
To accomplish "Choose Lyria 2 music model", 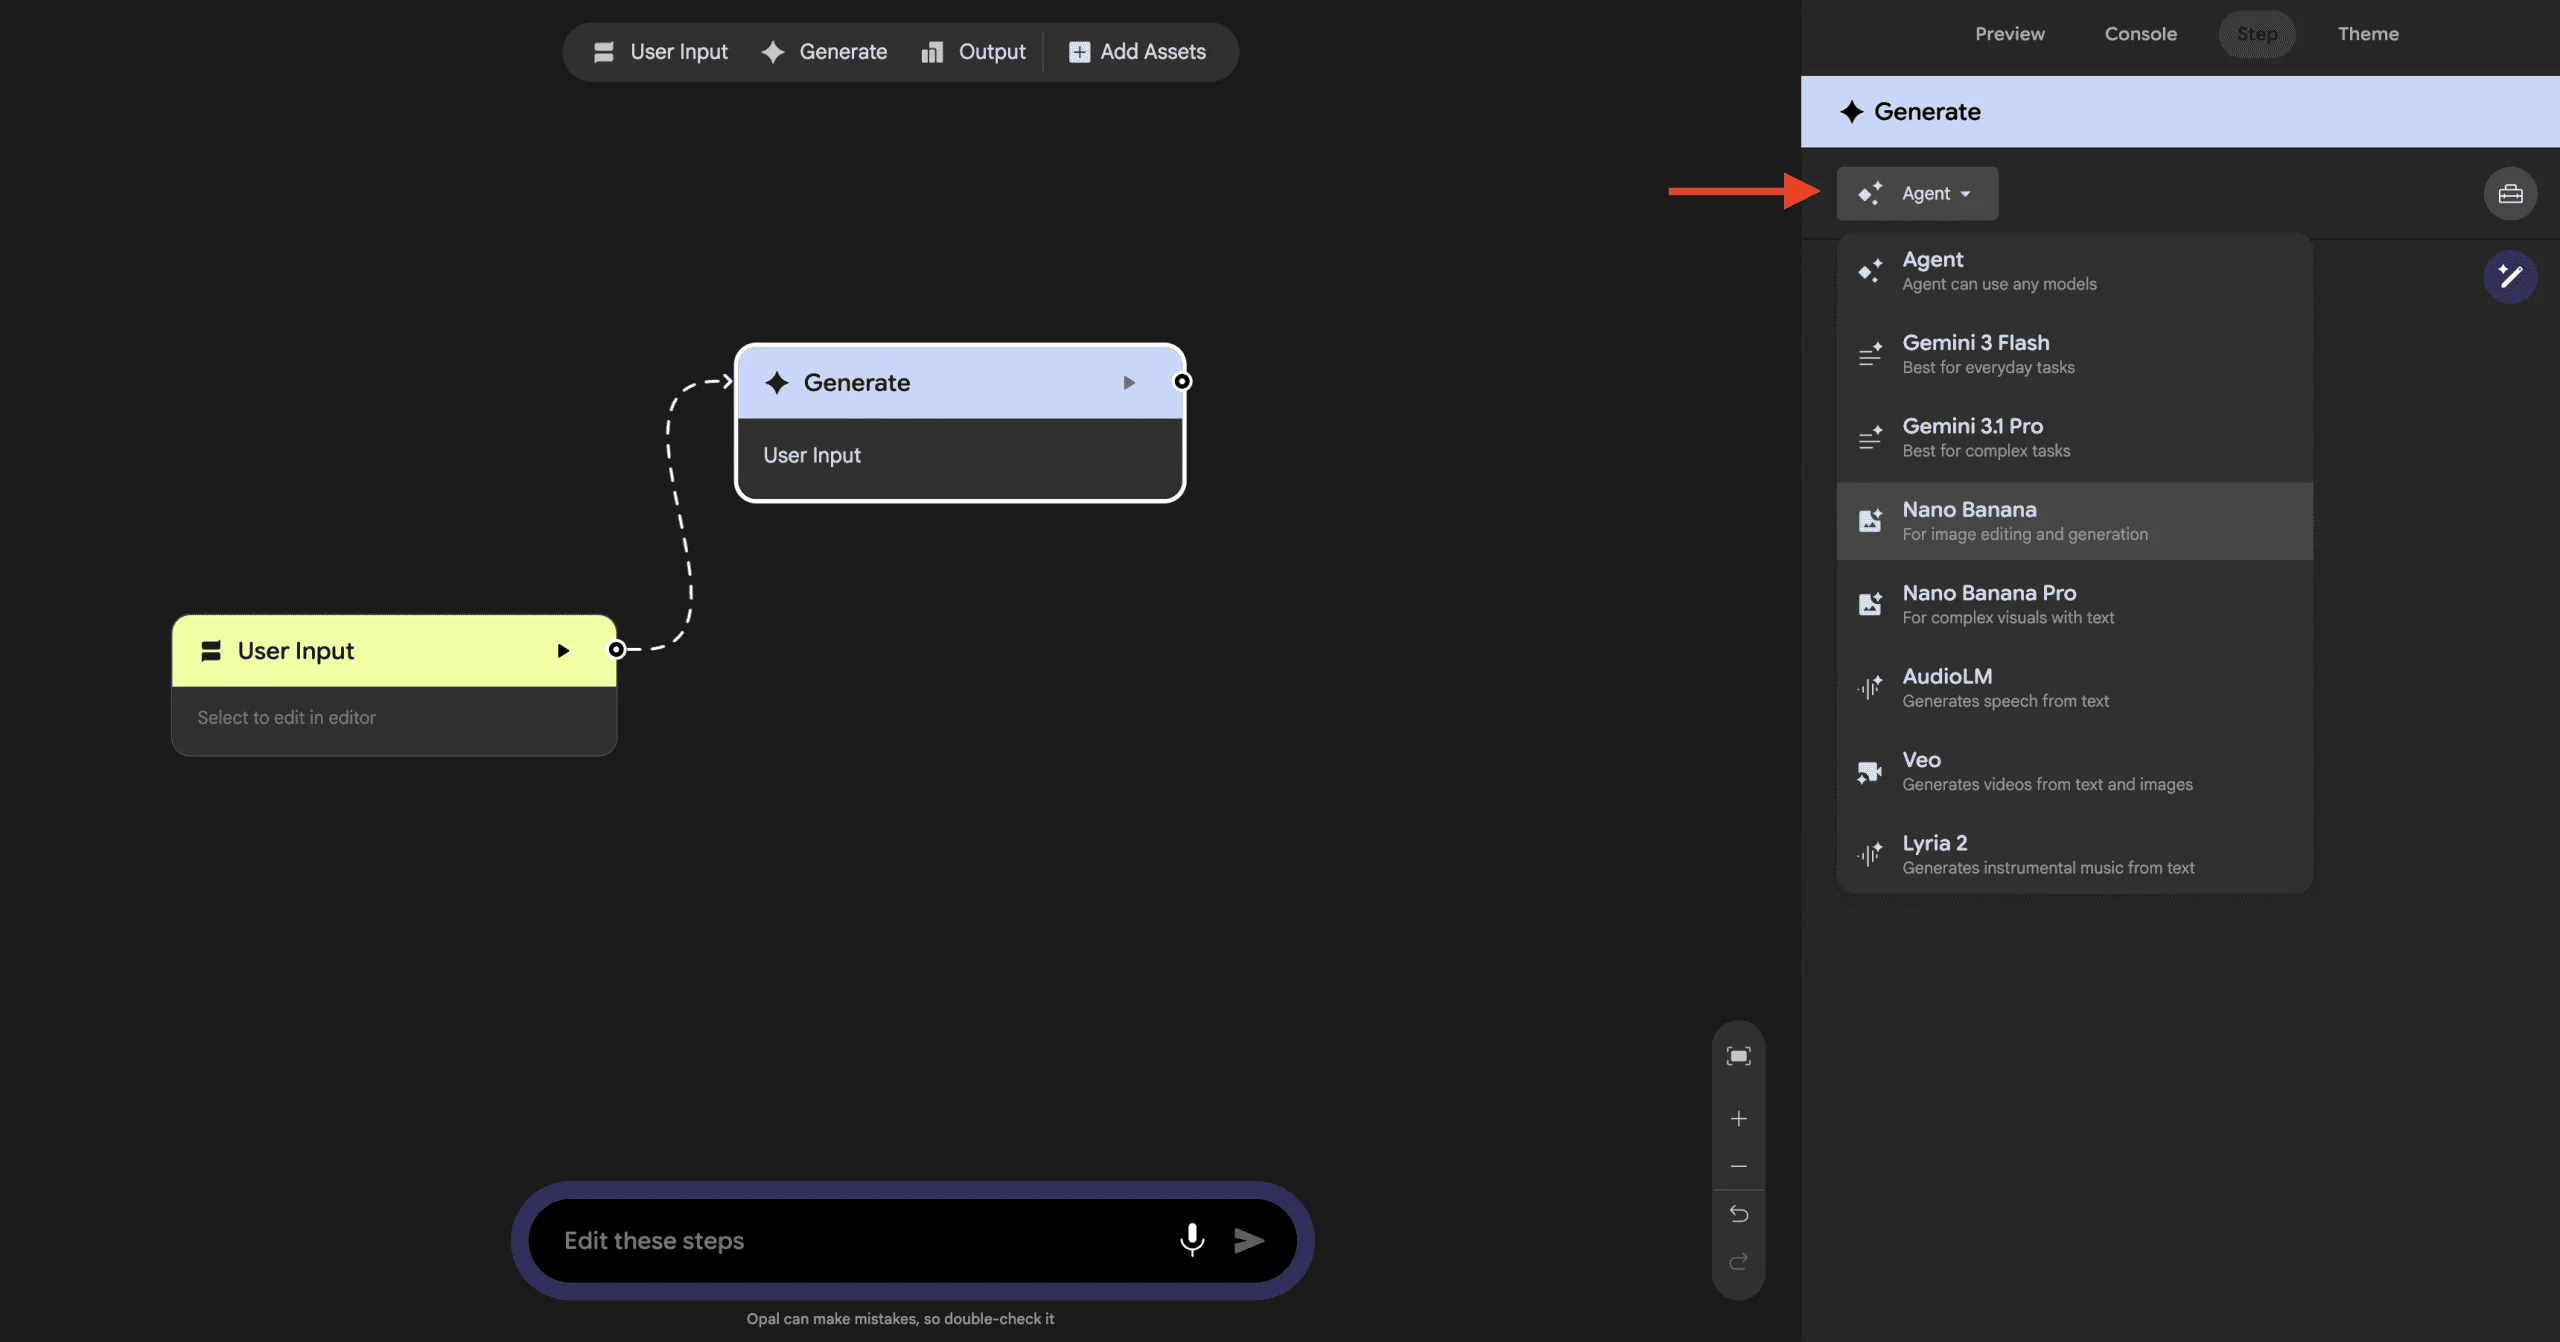I will click(2074, 855).
